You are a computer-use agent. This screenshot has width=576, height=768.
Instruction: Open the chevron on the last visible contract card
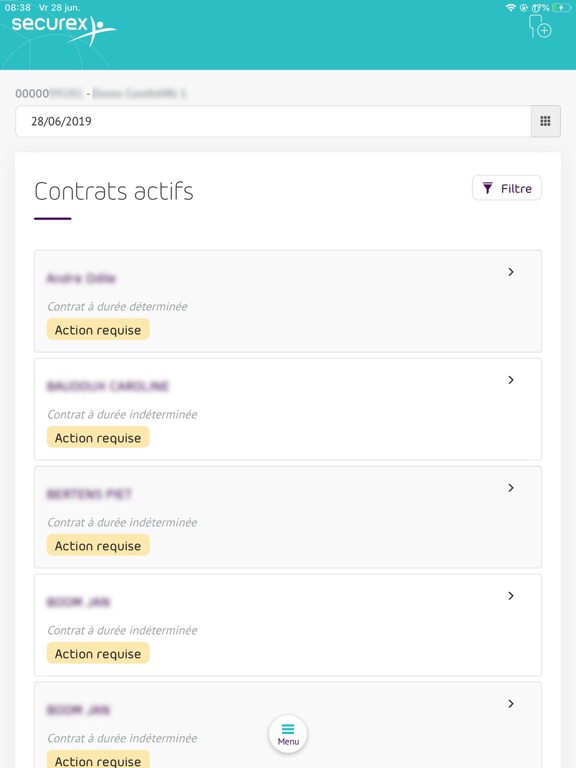point(510,703)
